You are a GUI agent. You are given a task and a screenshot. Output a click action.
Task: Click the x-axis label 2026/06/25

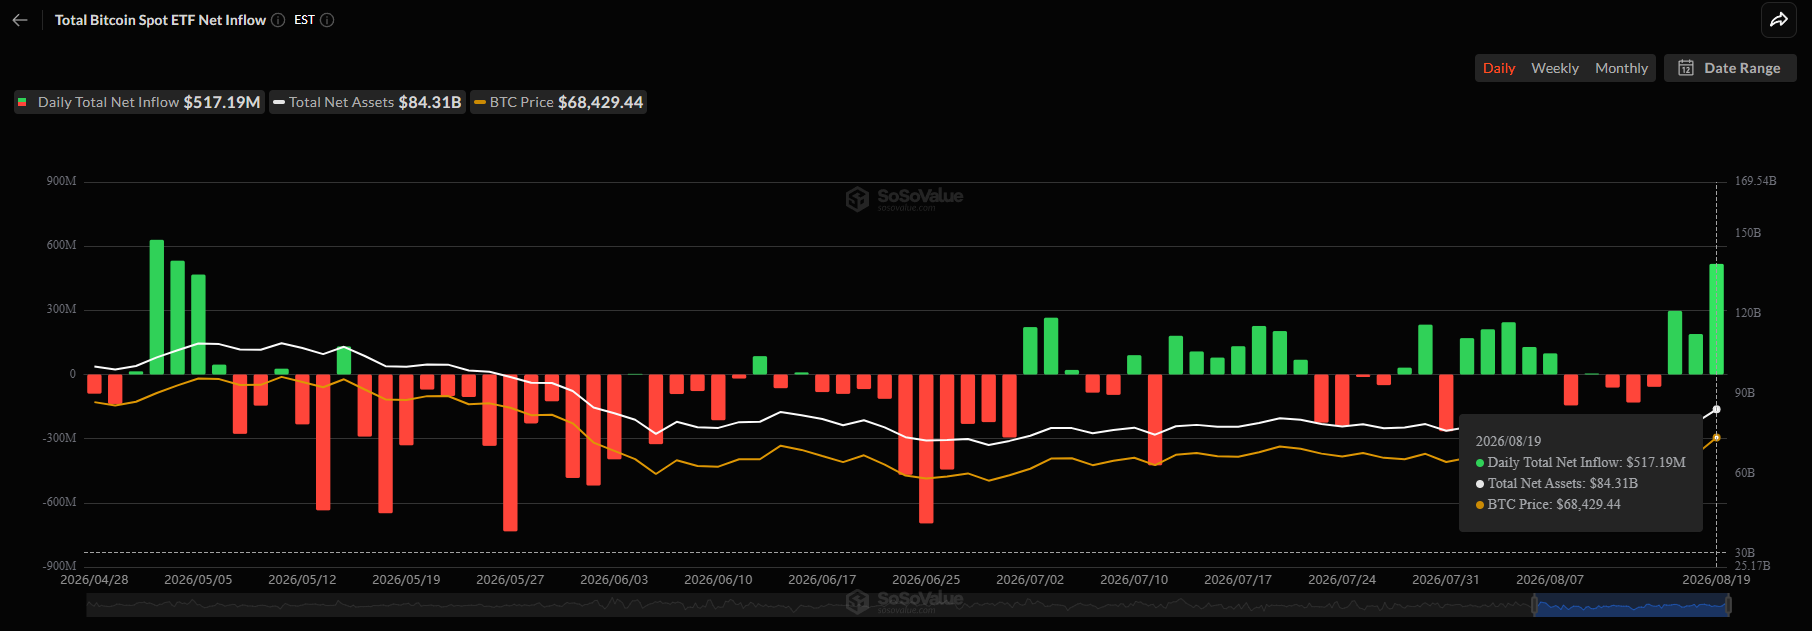pyautogui.click(x=926, y=580)
